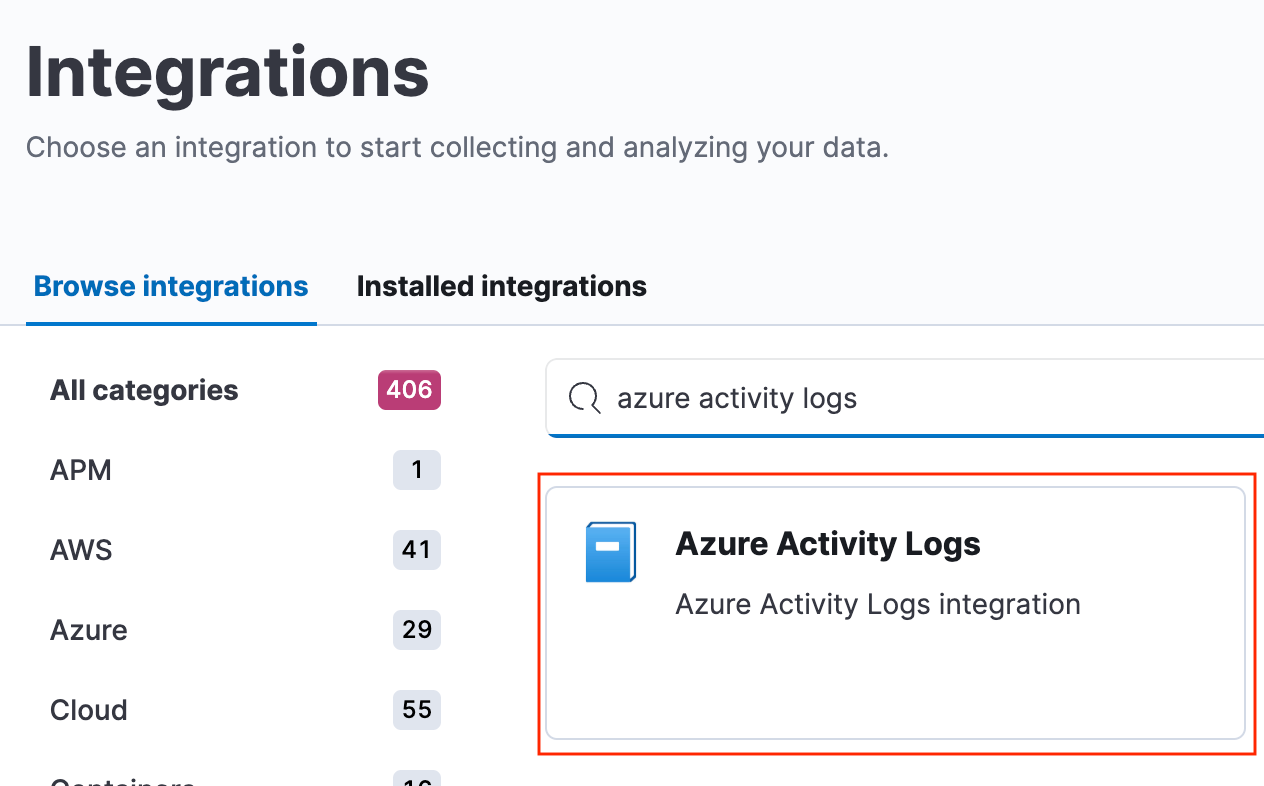The height and width of the screenshot is (786, 1264).
Task: Filter integrations by AWS category
Action: pyautogui.click(x=80, y=550)
